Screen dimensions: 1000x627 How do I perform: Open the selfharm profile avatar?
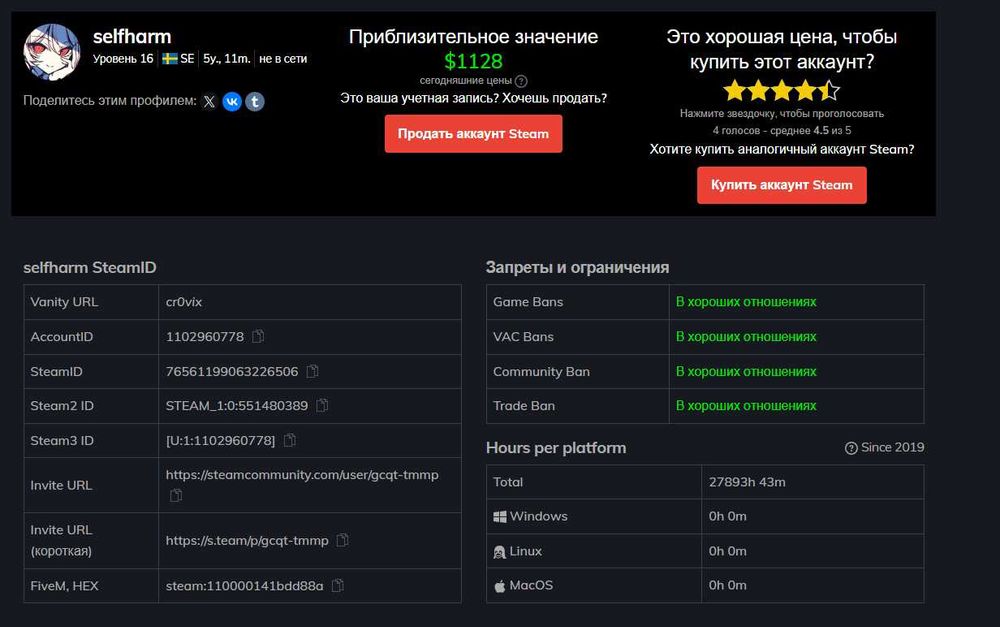coord(52,52)
